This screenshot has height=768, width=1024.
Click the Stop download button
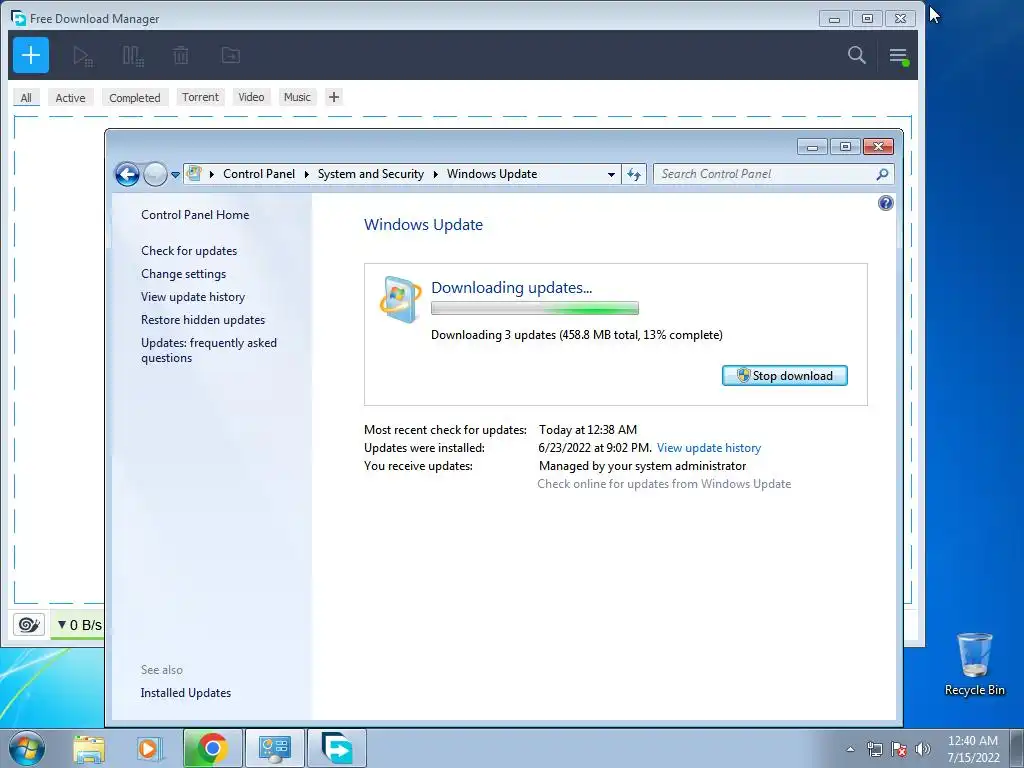784,376
